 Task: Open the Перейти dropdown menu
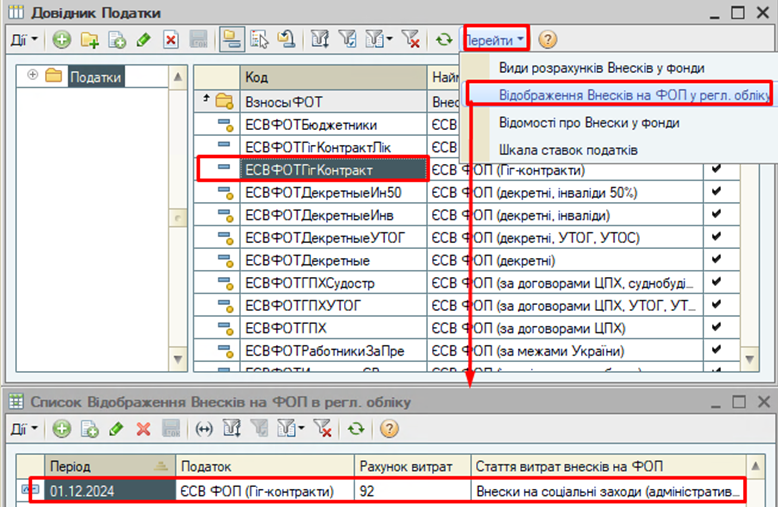[x=495, y=41]
